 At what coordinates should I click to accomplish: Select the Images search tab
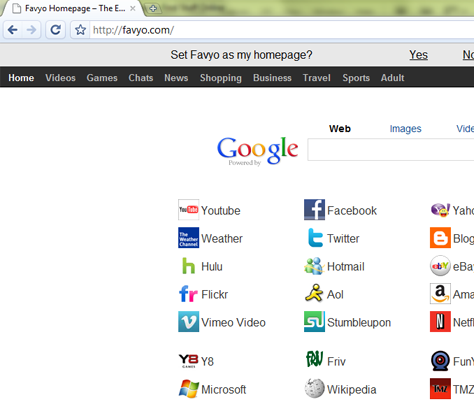click(x=405, y=129)
